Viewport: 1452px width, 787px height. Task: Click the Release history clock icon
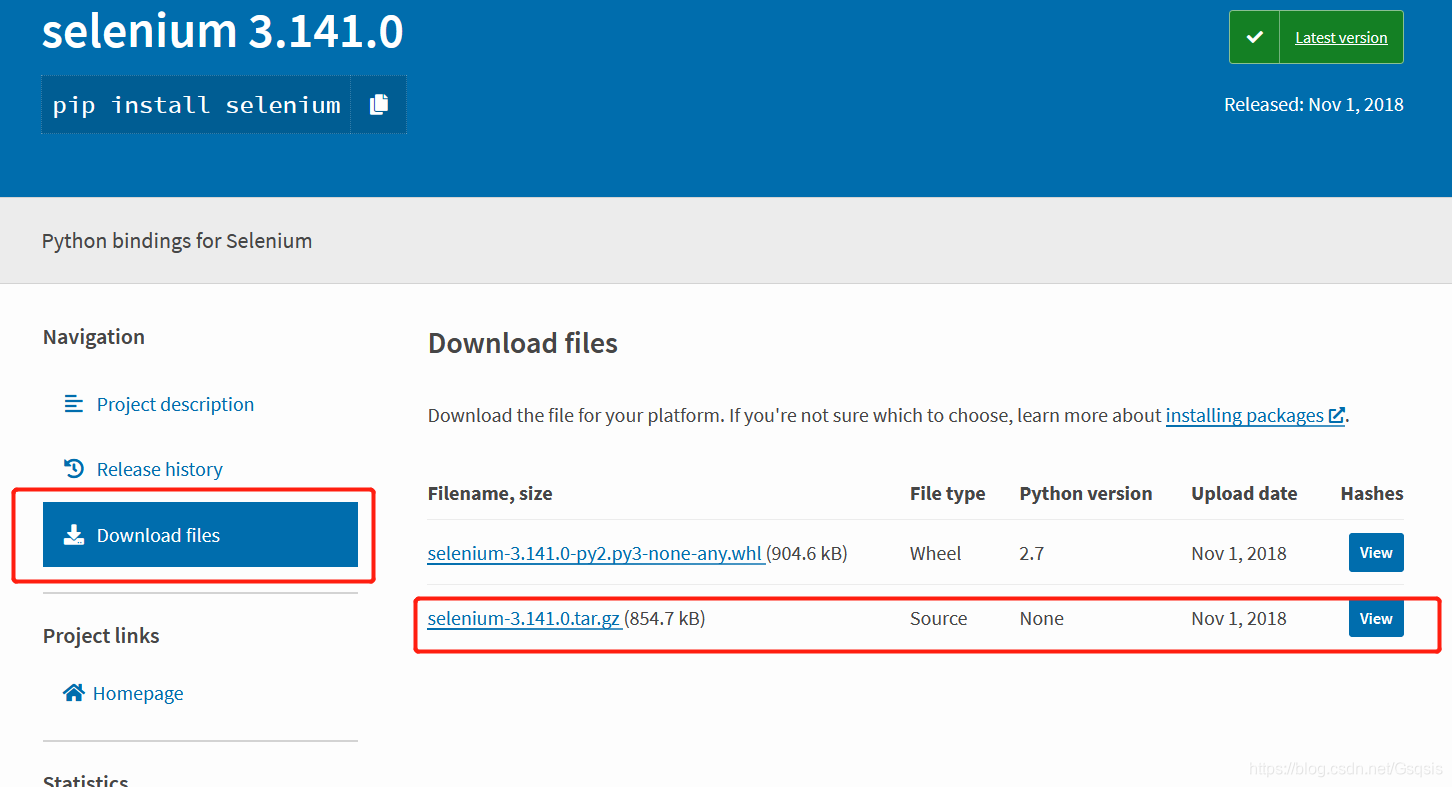tap(73, 467)
